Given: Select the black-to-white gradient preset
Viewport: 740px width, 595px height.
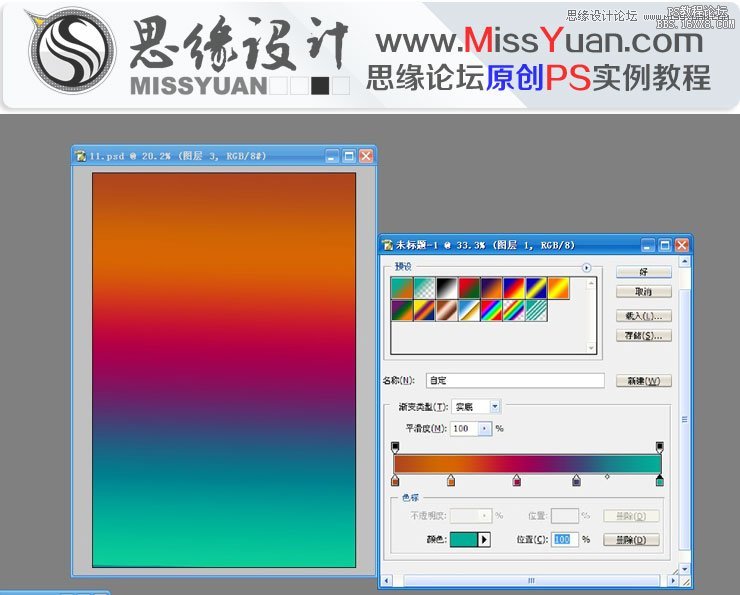Looking at the screenshot, I should point(446,288).
